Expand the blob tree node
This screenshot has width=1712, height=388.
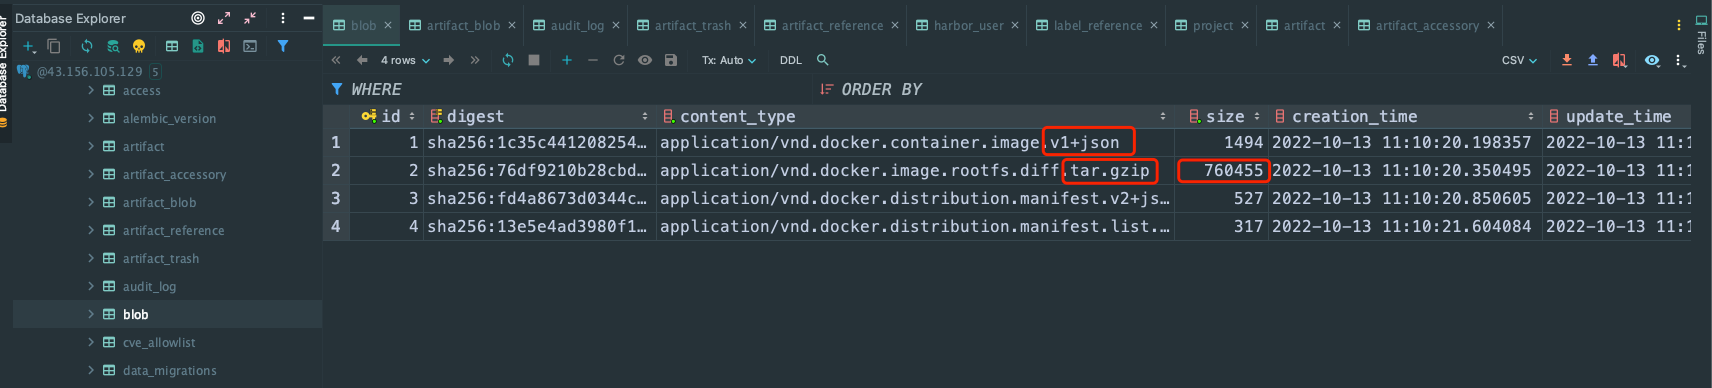pos(91,314)
